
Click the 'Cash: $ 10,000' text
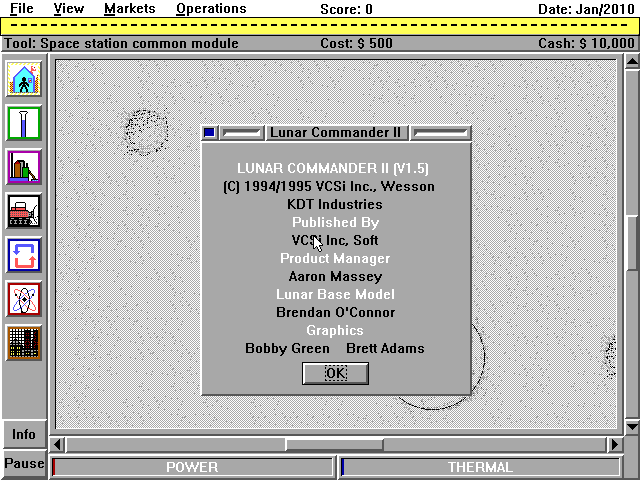coord(586,43)
